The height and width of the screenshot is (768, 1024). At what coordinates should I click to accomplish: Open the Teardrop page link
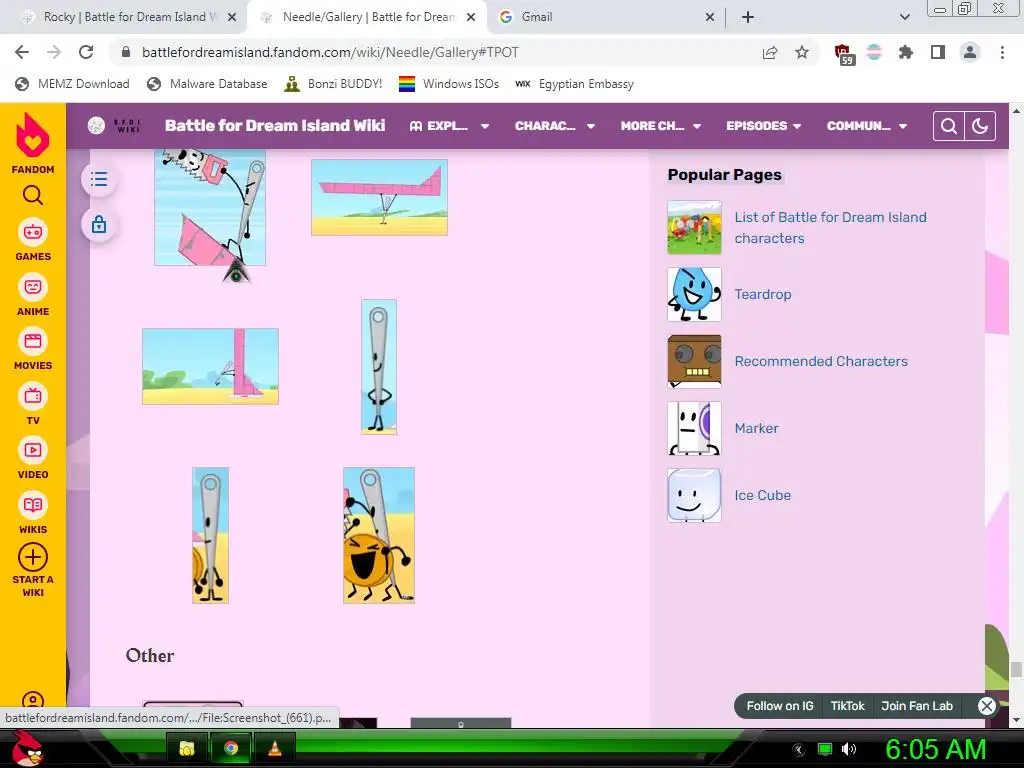point(763,294)
